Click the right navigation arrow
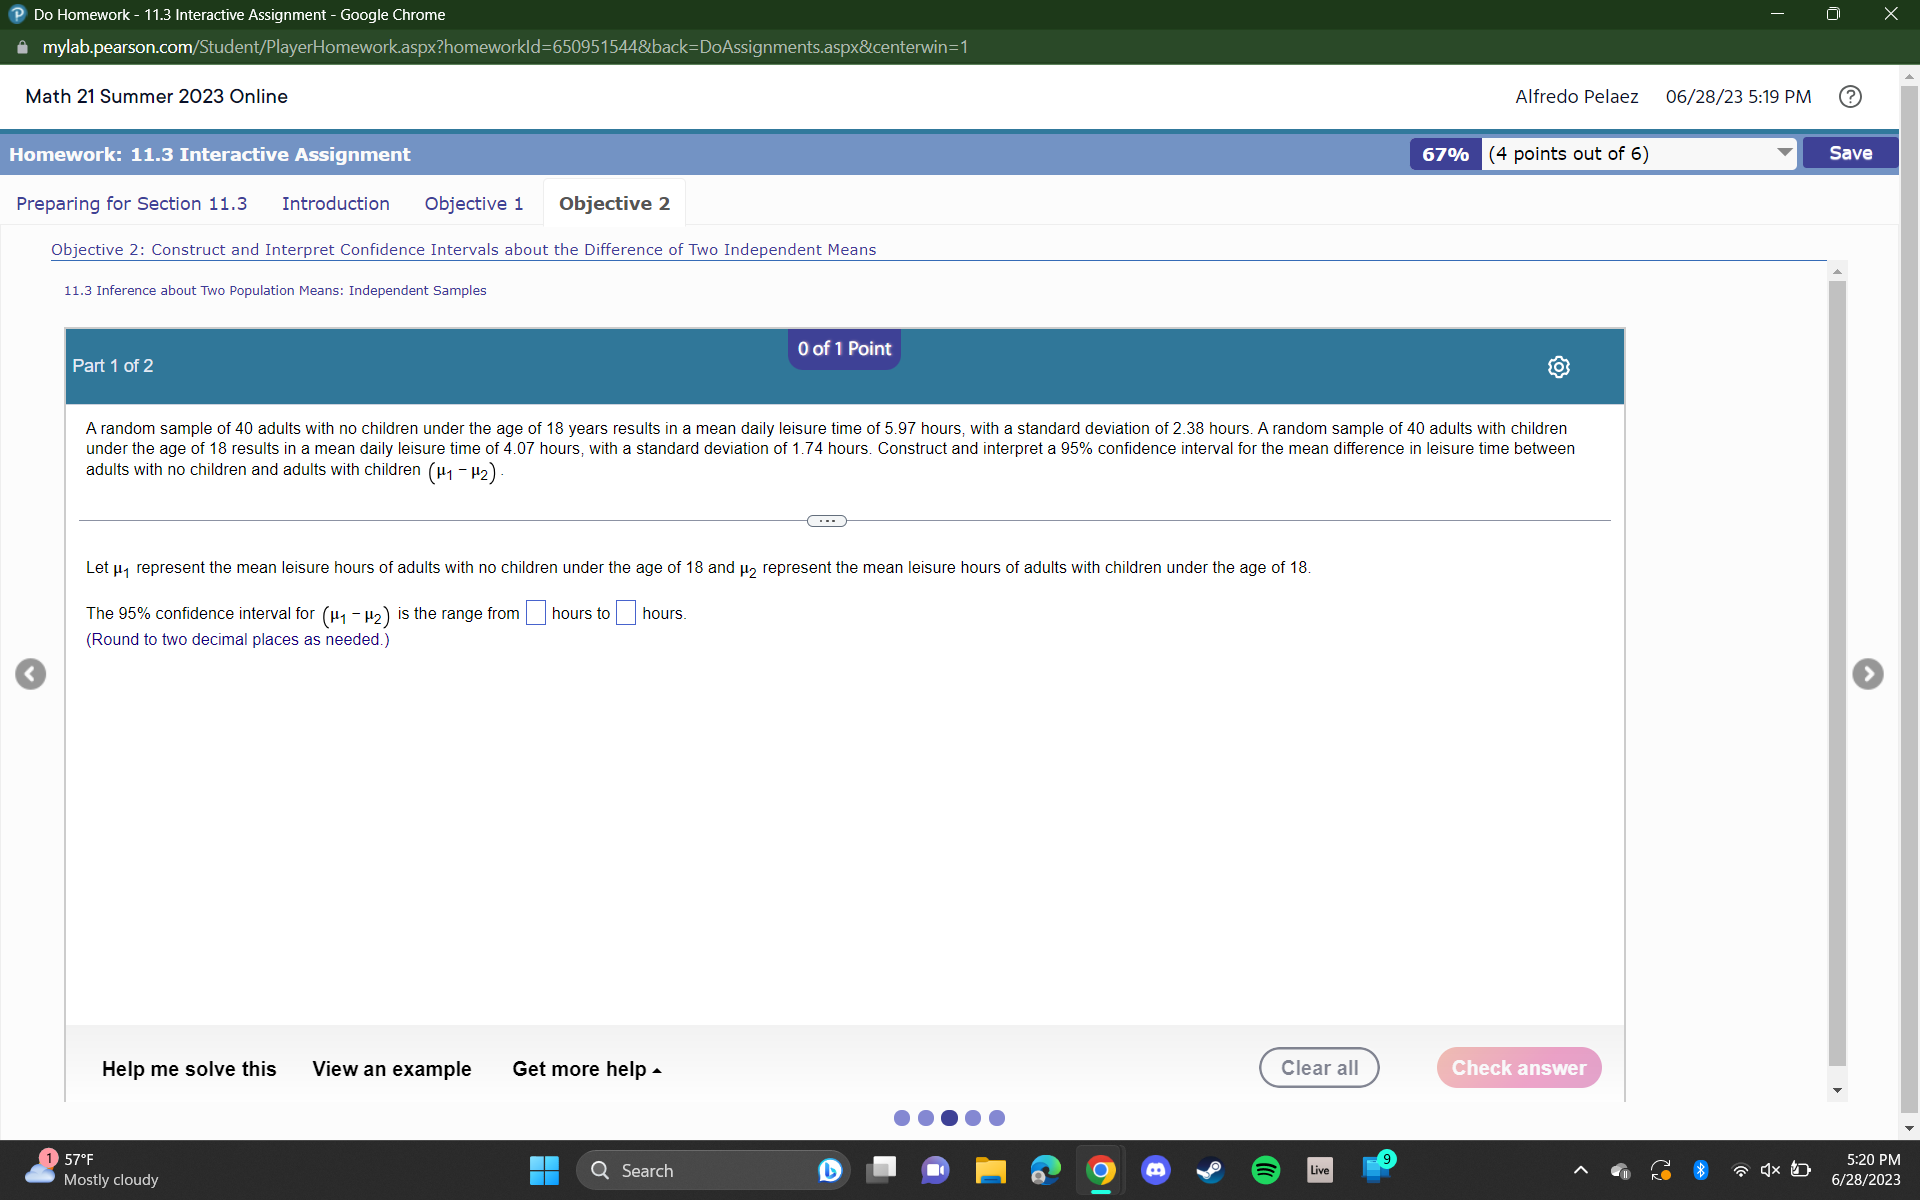This screenshot has height=1200, width=1920. coord(1868,674)
